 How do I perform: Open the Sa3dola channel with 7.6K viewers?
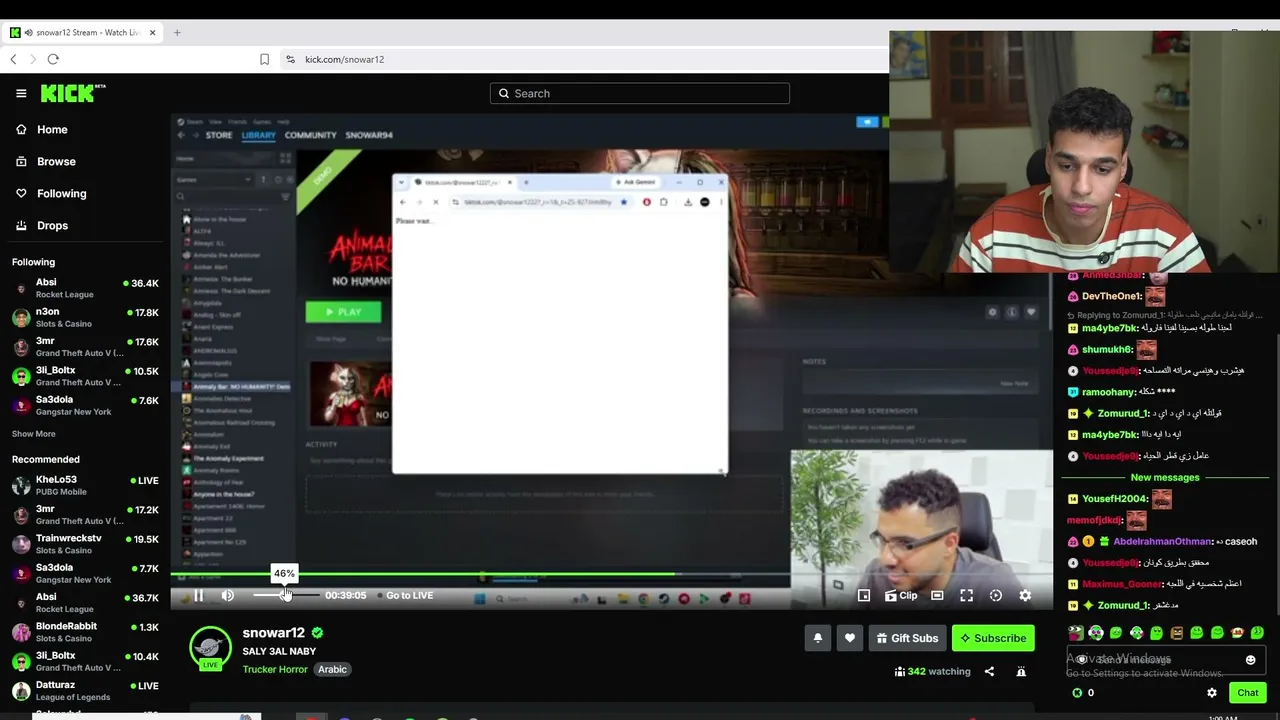click(85, 405)
